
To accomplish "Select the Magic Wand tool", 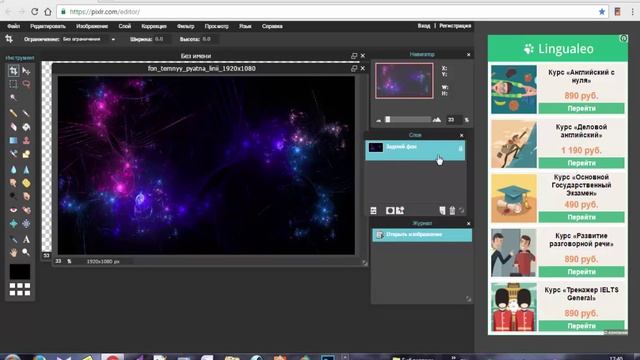I will click(x=13, y=98).
